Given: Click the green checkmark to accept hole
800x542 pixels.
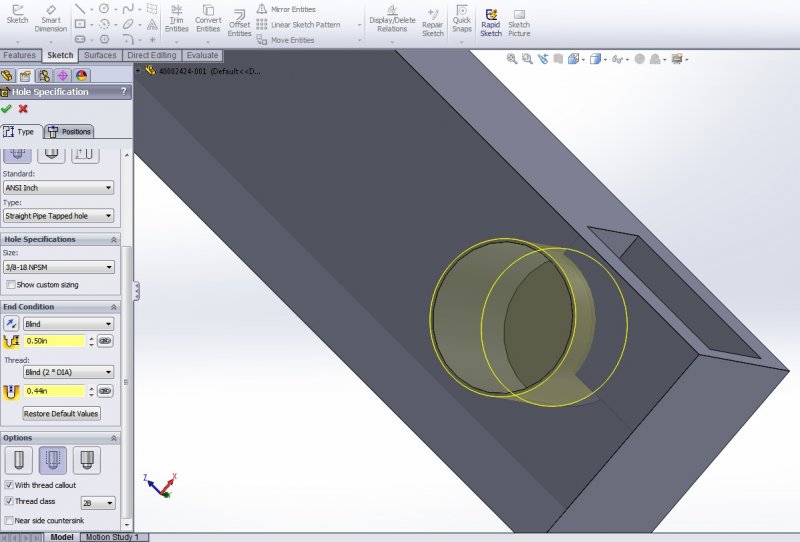Looking at the screenshot, I should [7, 109].
